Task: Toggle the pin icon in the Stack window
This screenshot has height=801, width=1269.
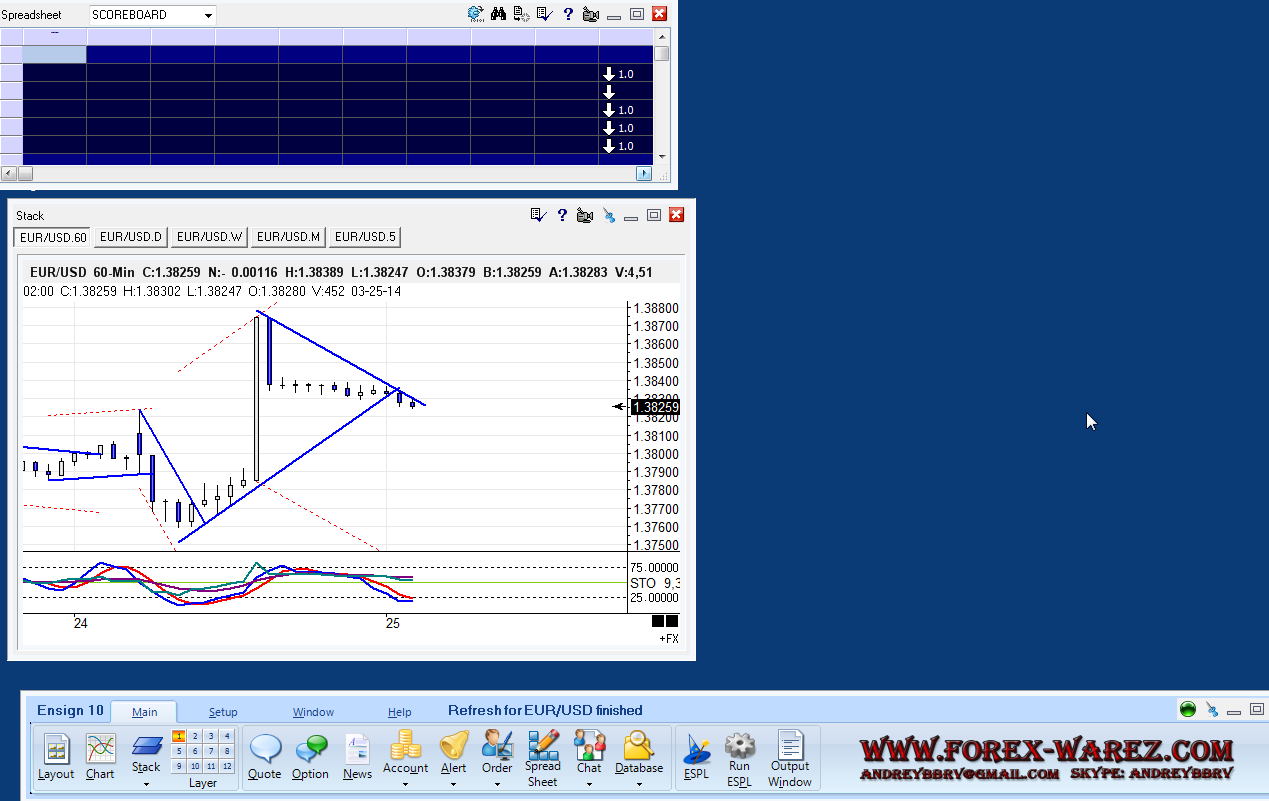Action: (x=608, y=215)
